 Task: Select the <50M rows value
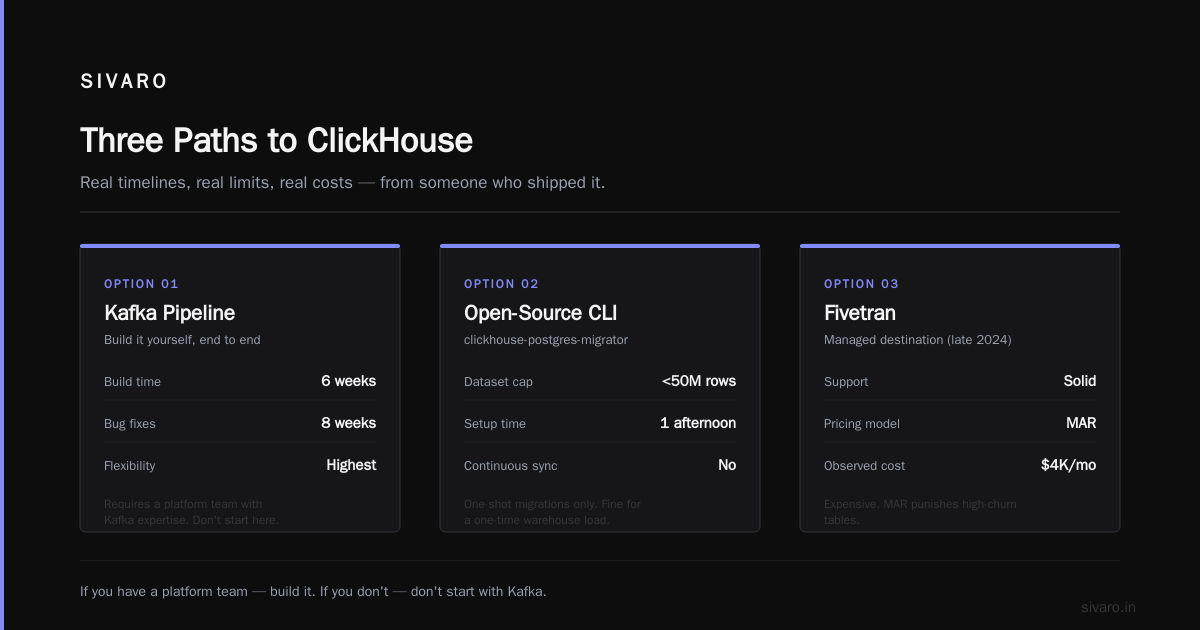coord(699,381)
